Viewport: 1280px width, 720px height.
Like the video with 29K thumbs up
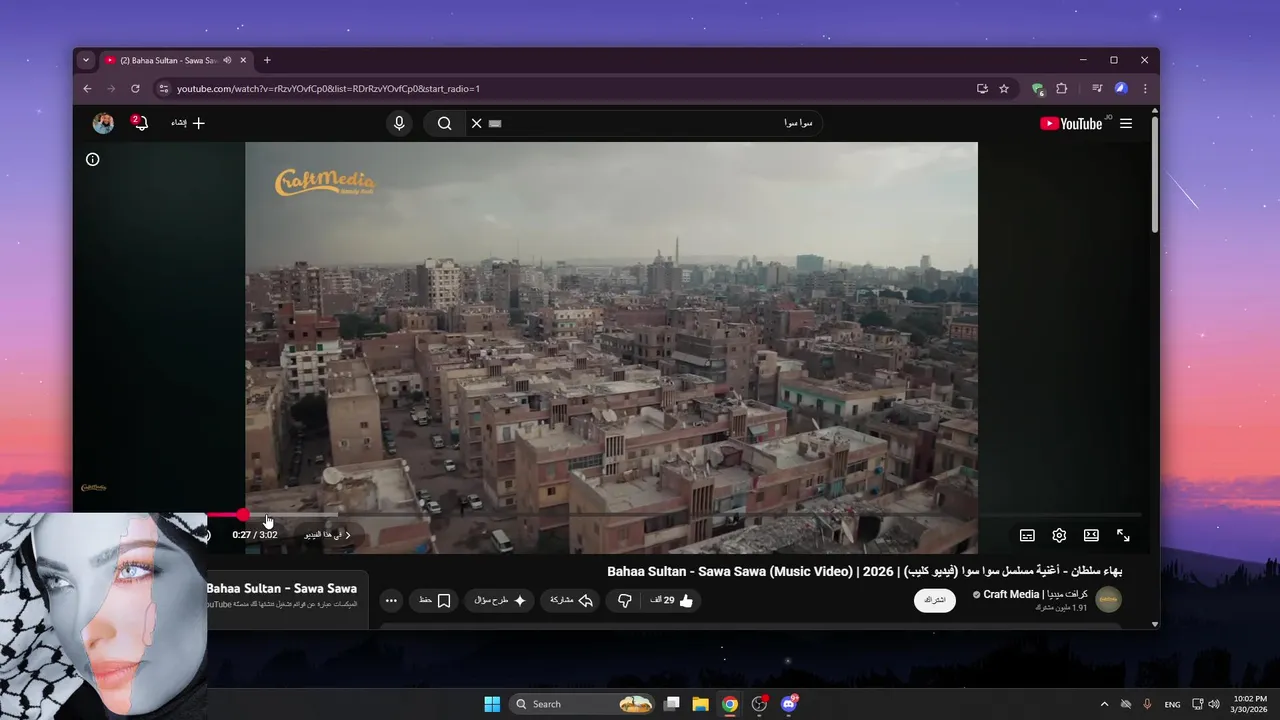[671, 600]
